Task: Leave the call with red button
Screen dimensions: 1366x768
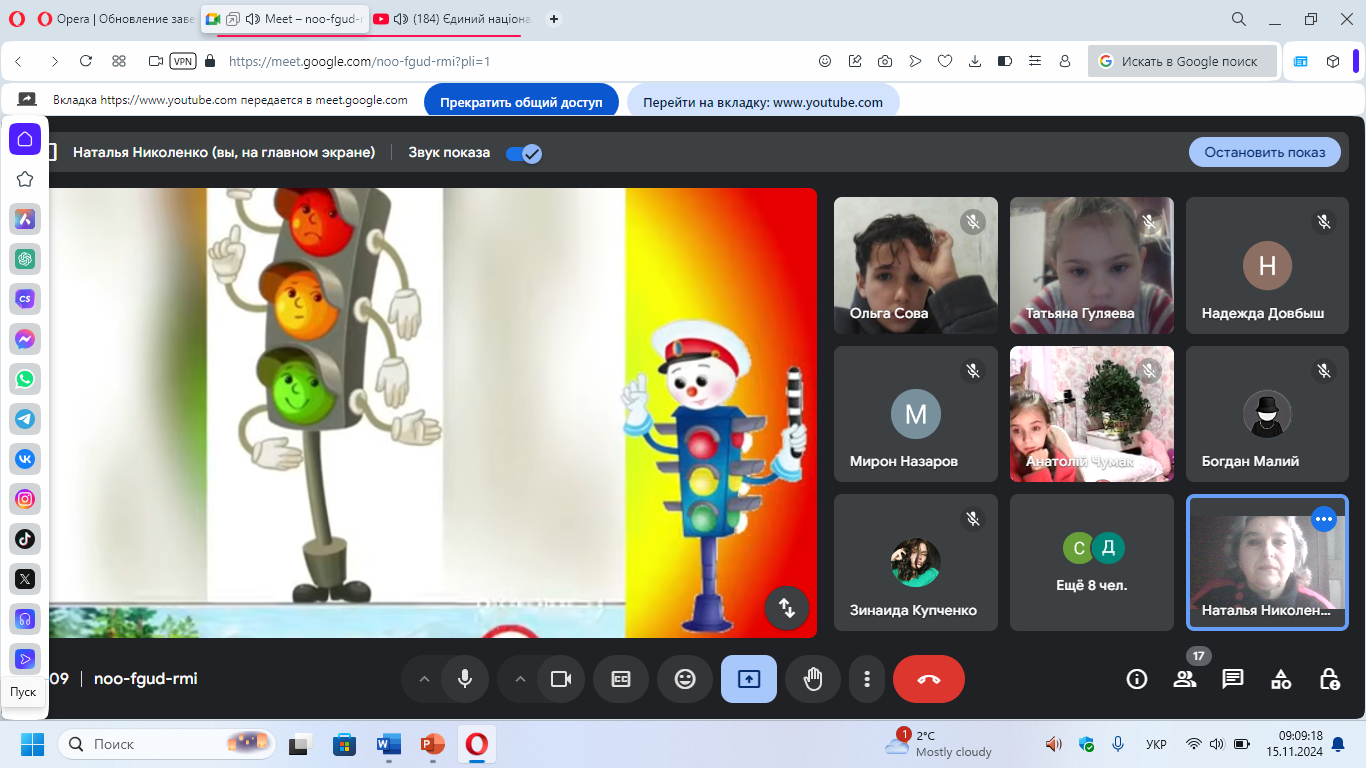Action: click(929, 679)
